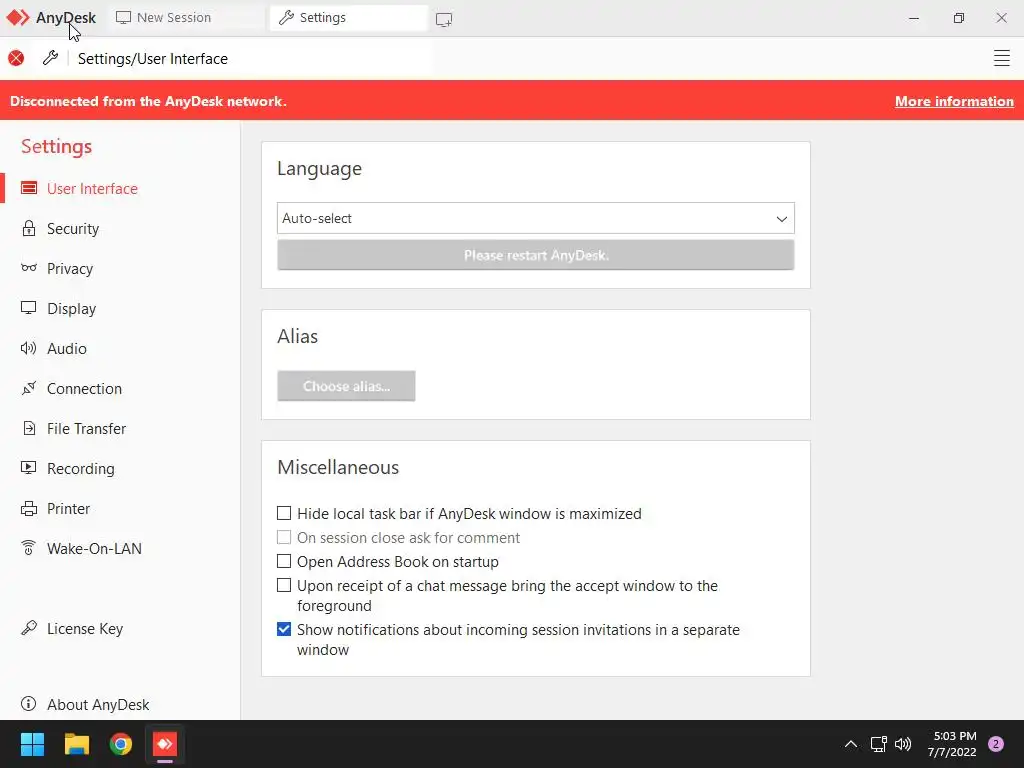Click the Please restart AnyDesk button
The image size is (1024, 768).
click(536, 255)
